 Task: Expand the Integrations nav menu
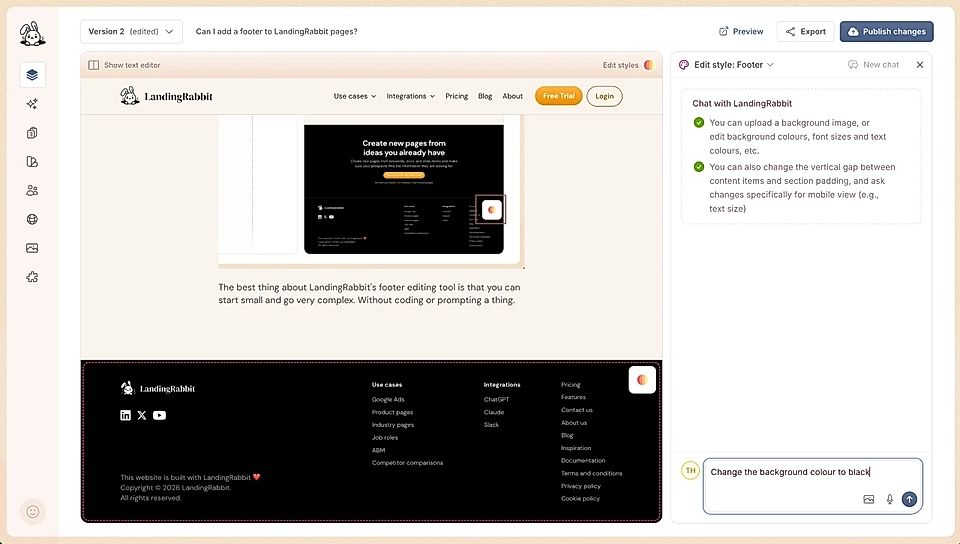coord(410,96)
